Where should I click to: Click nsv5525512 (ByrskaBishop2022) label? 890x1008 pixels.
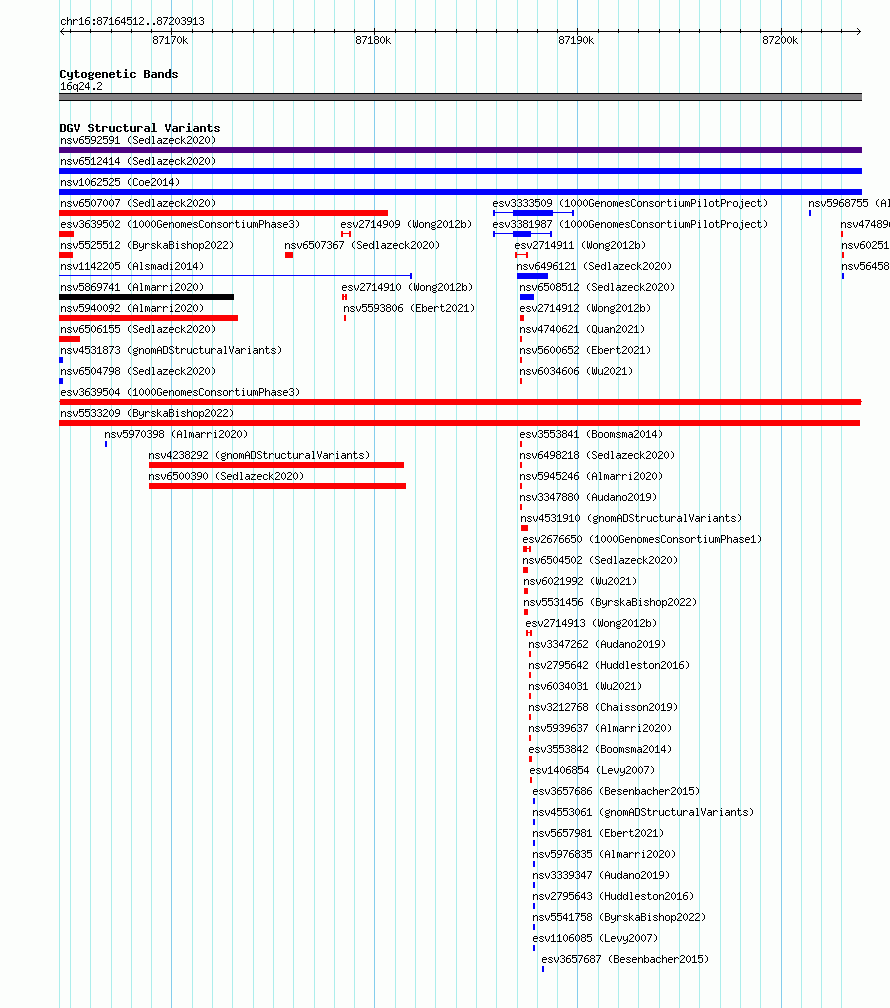point(147,246)
